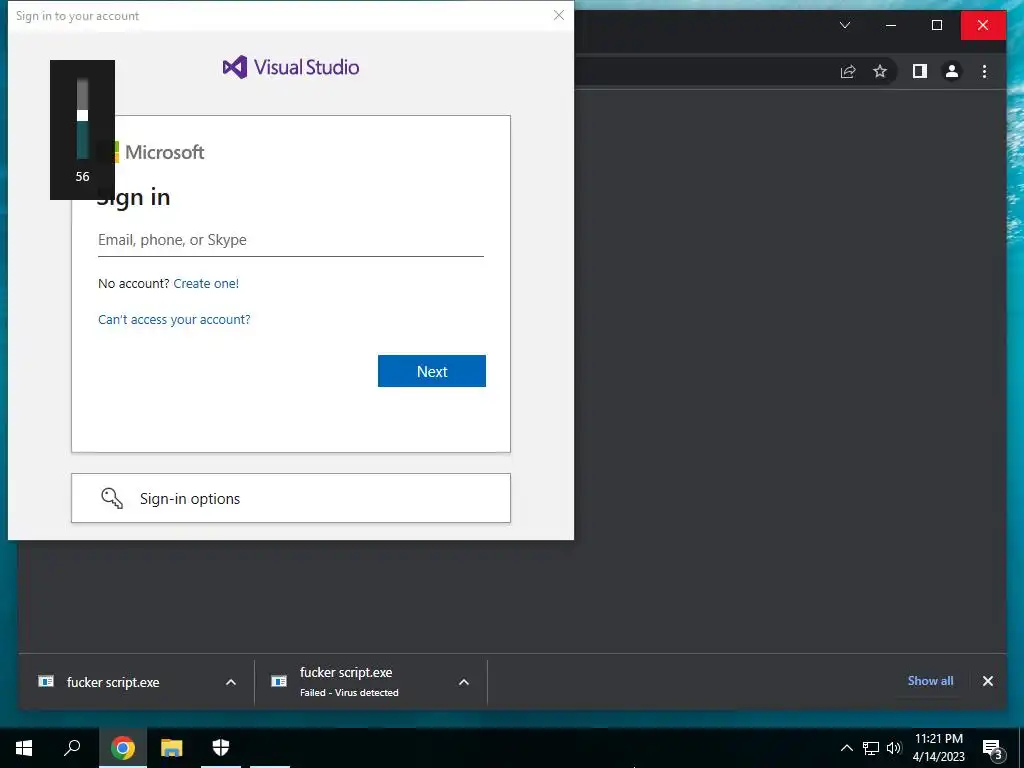This screenshot has height=768, width=1024.
Task: Open File Explorer from the taskbar
Action: tap(172, 748)
